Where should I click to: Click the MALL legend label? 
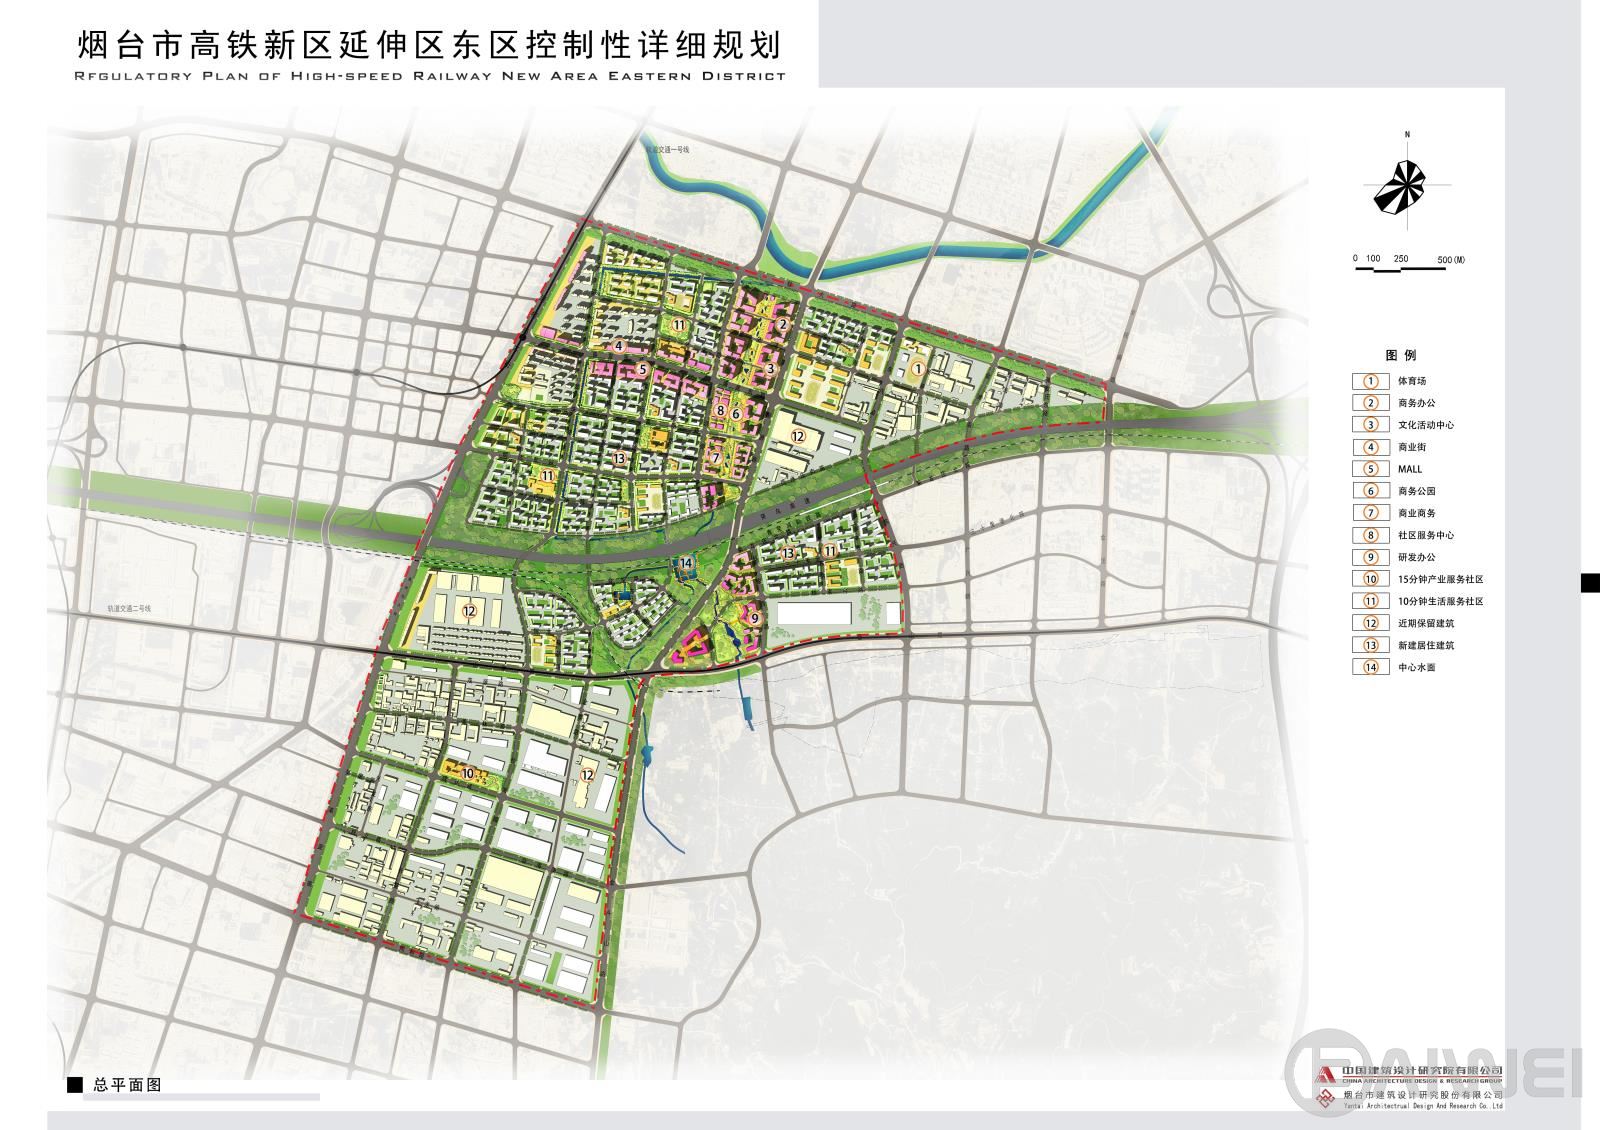click(1409, 469)
